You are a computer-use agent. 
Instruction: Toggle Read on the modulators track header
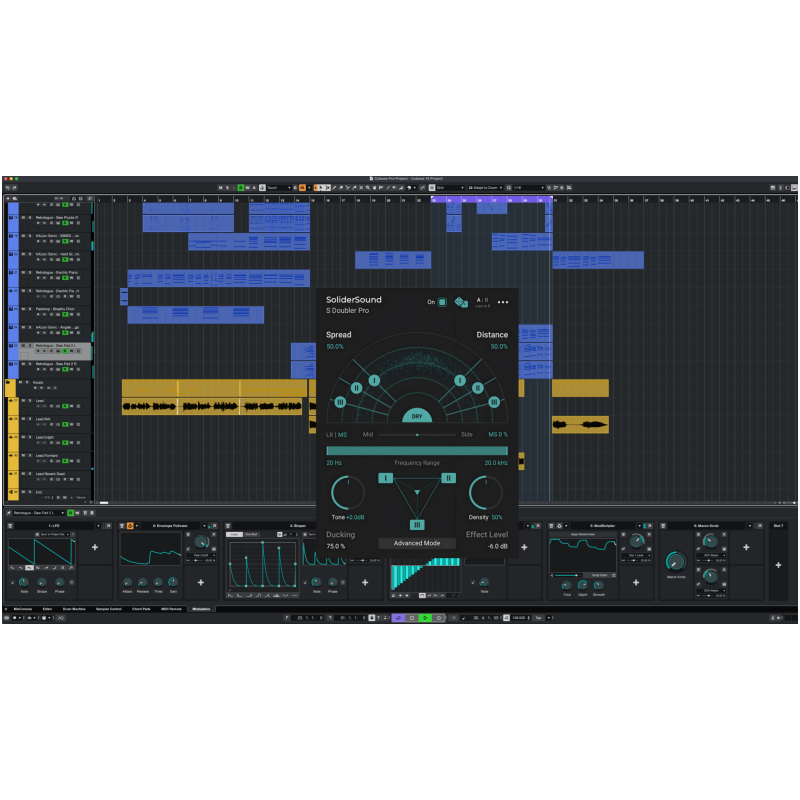(70, 513)
